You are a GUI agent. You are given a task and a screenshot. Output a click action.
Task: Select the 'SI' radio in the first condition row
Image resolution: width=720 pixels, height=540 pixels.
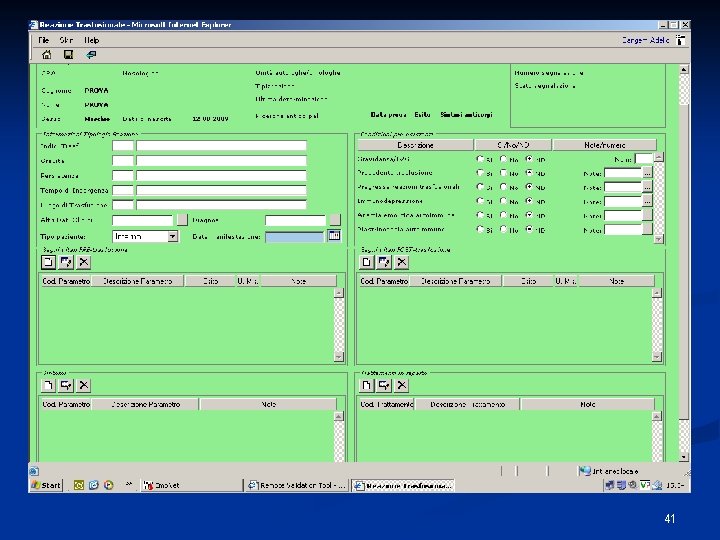point(480,159)
